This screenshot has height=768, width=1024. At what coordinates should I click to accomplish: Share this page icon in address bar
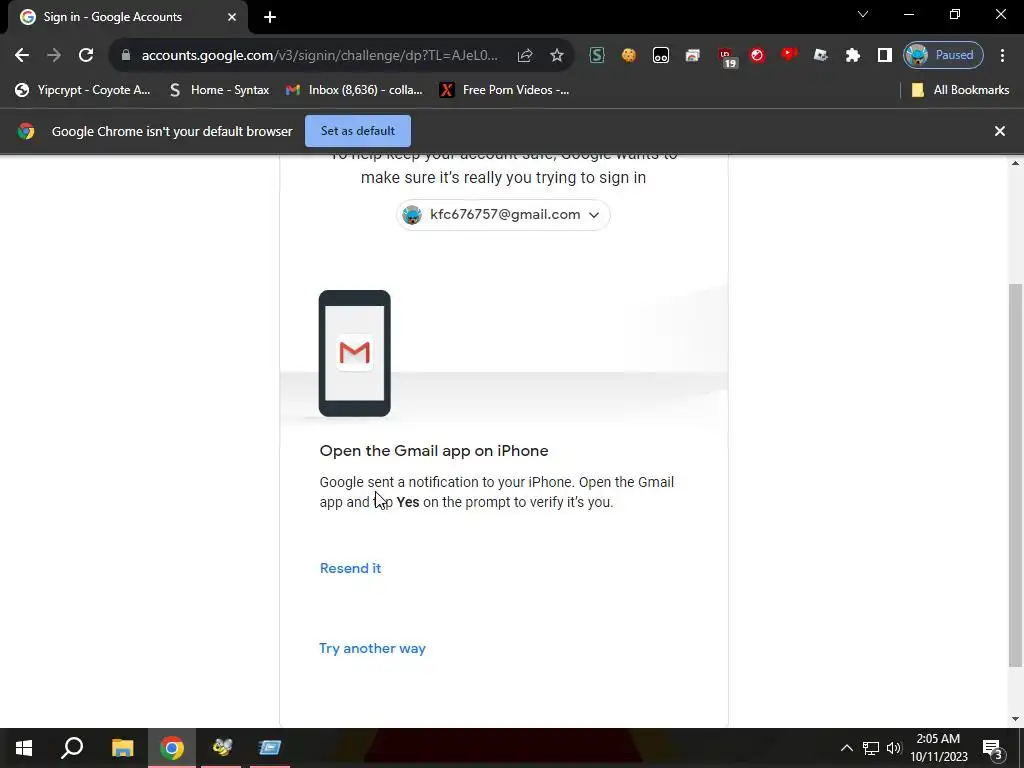tap(525, 56)
